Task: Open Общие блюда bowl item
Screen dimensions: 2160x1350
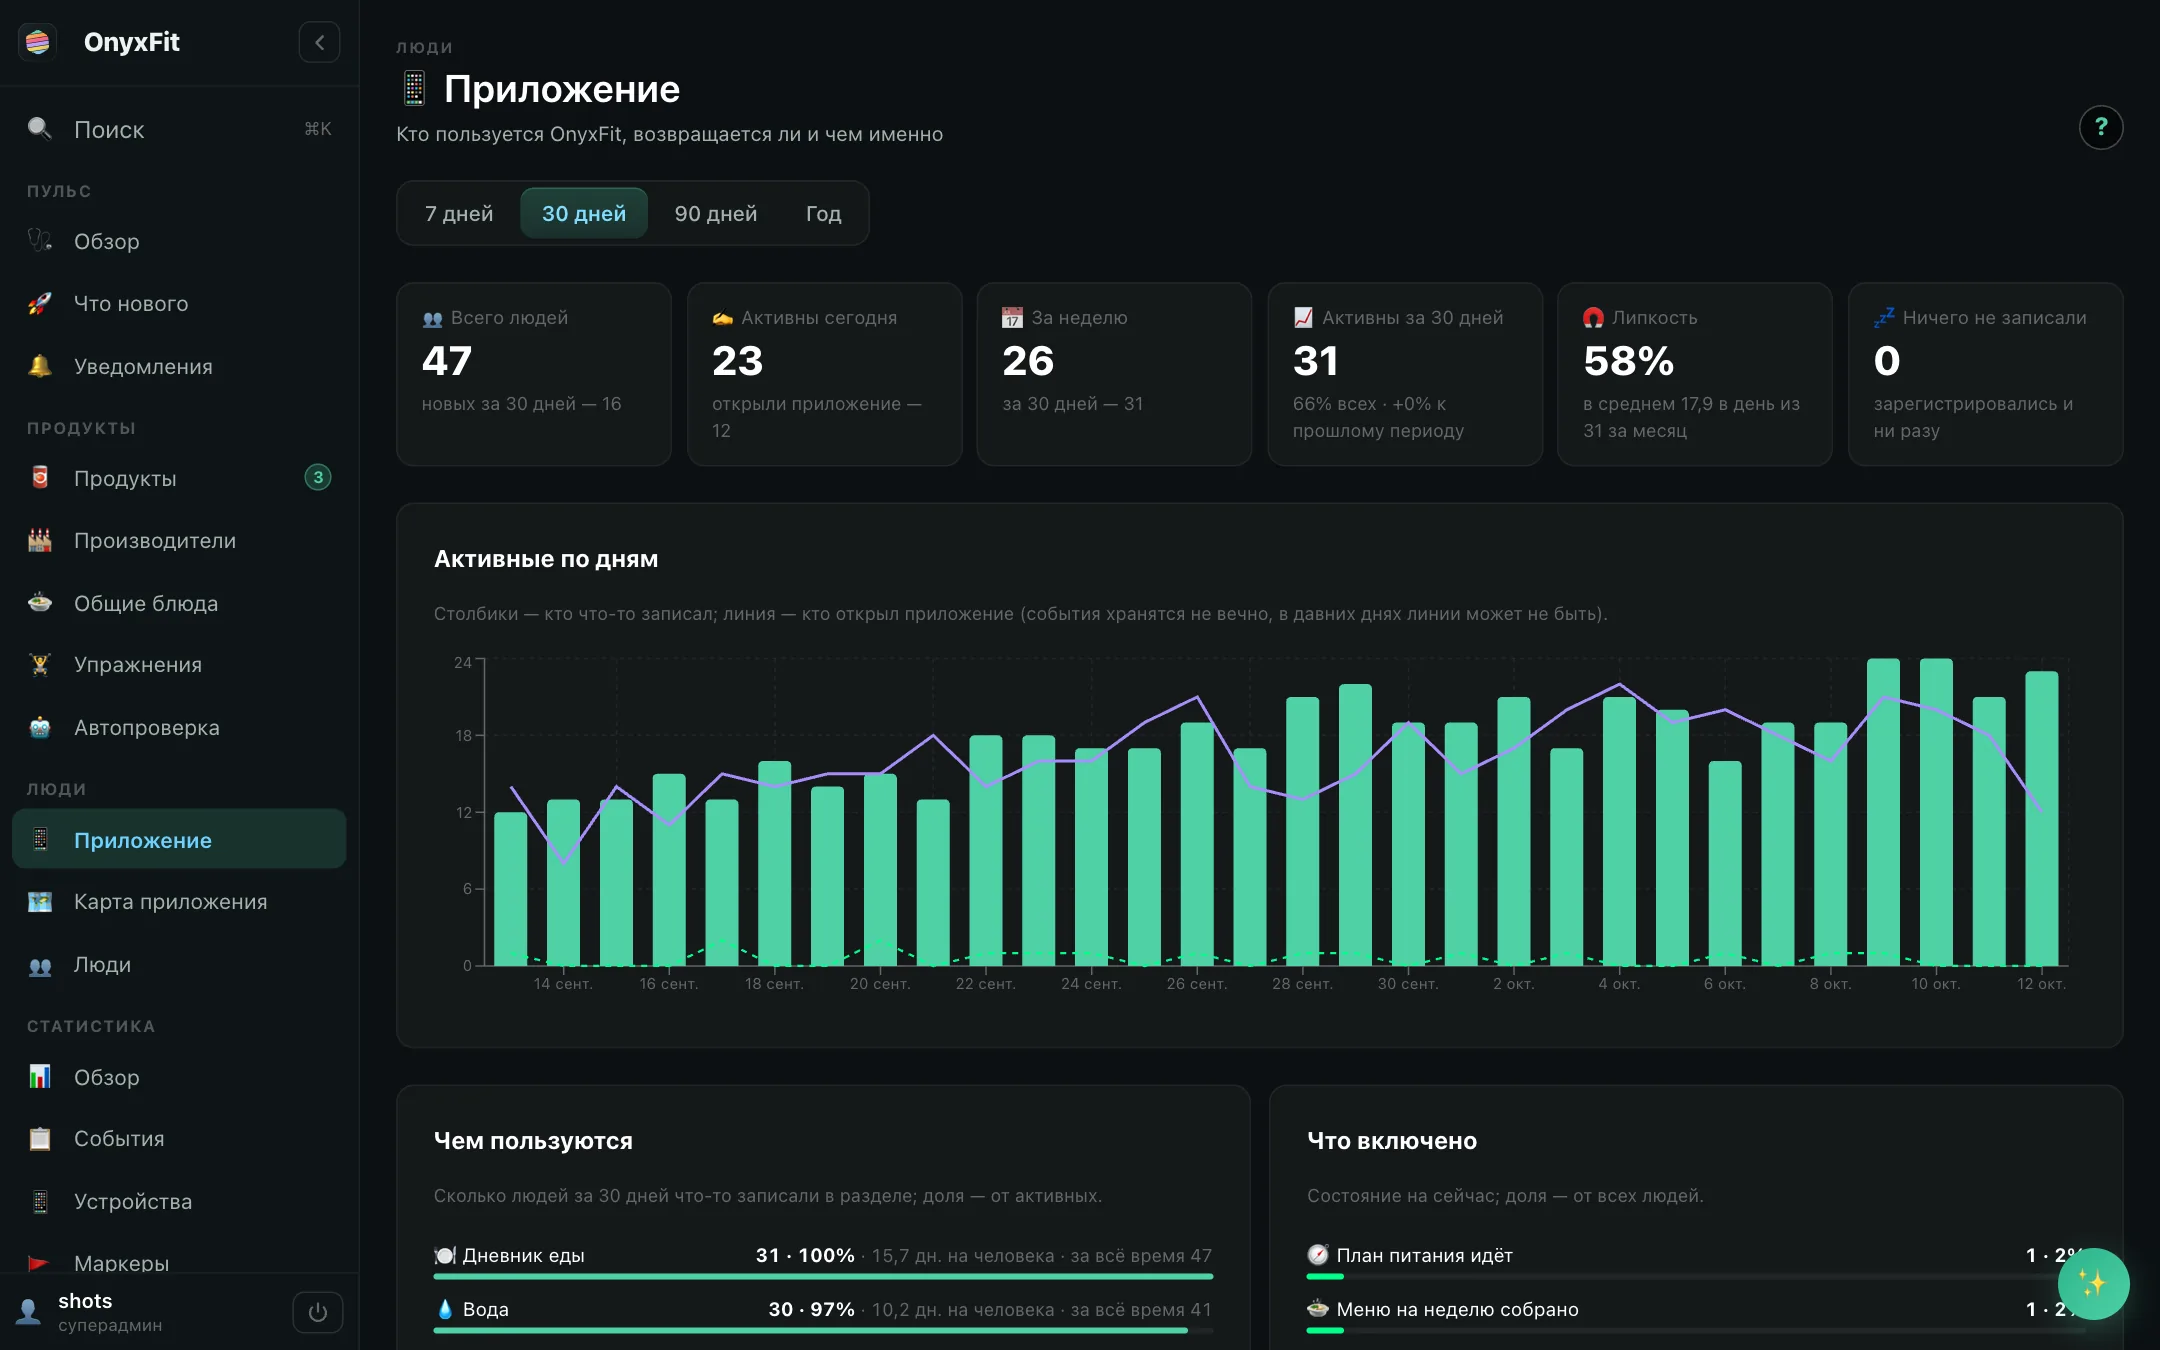Action: pos(180,603)
